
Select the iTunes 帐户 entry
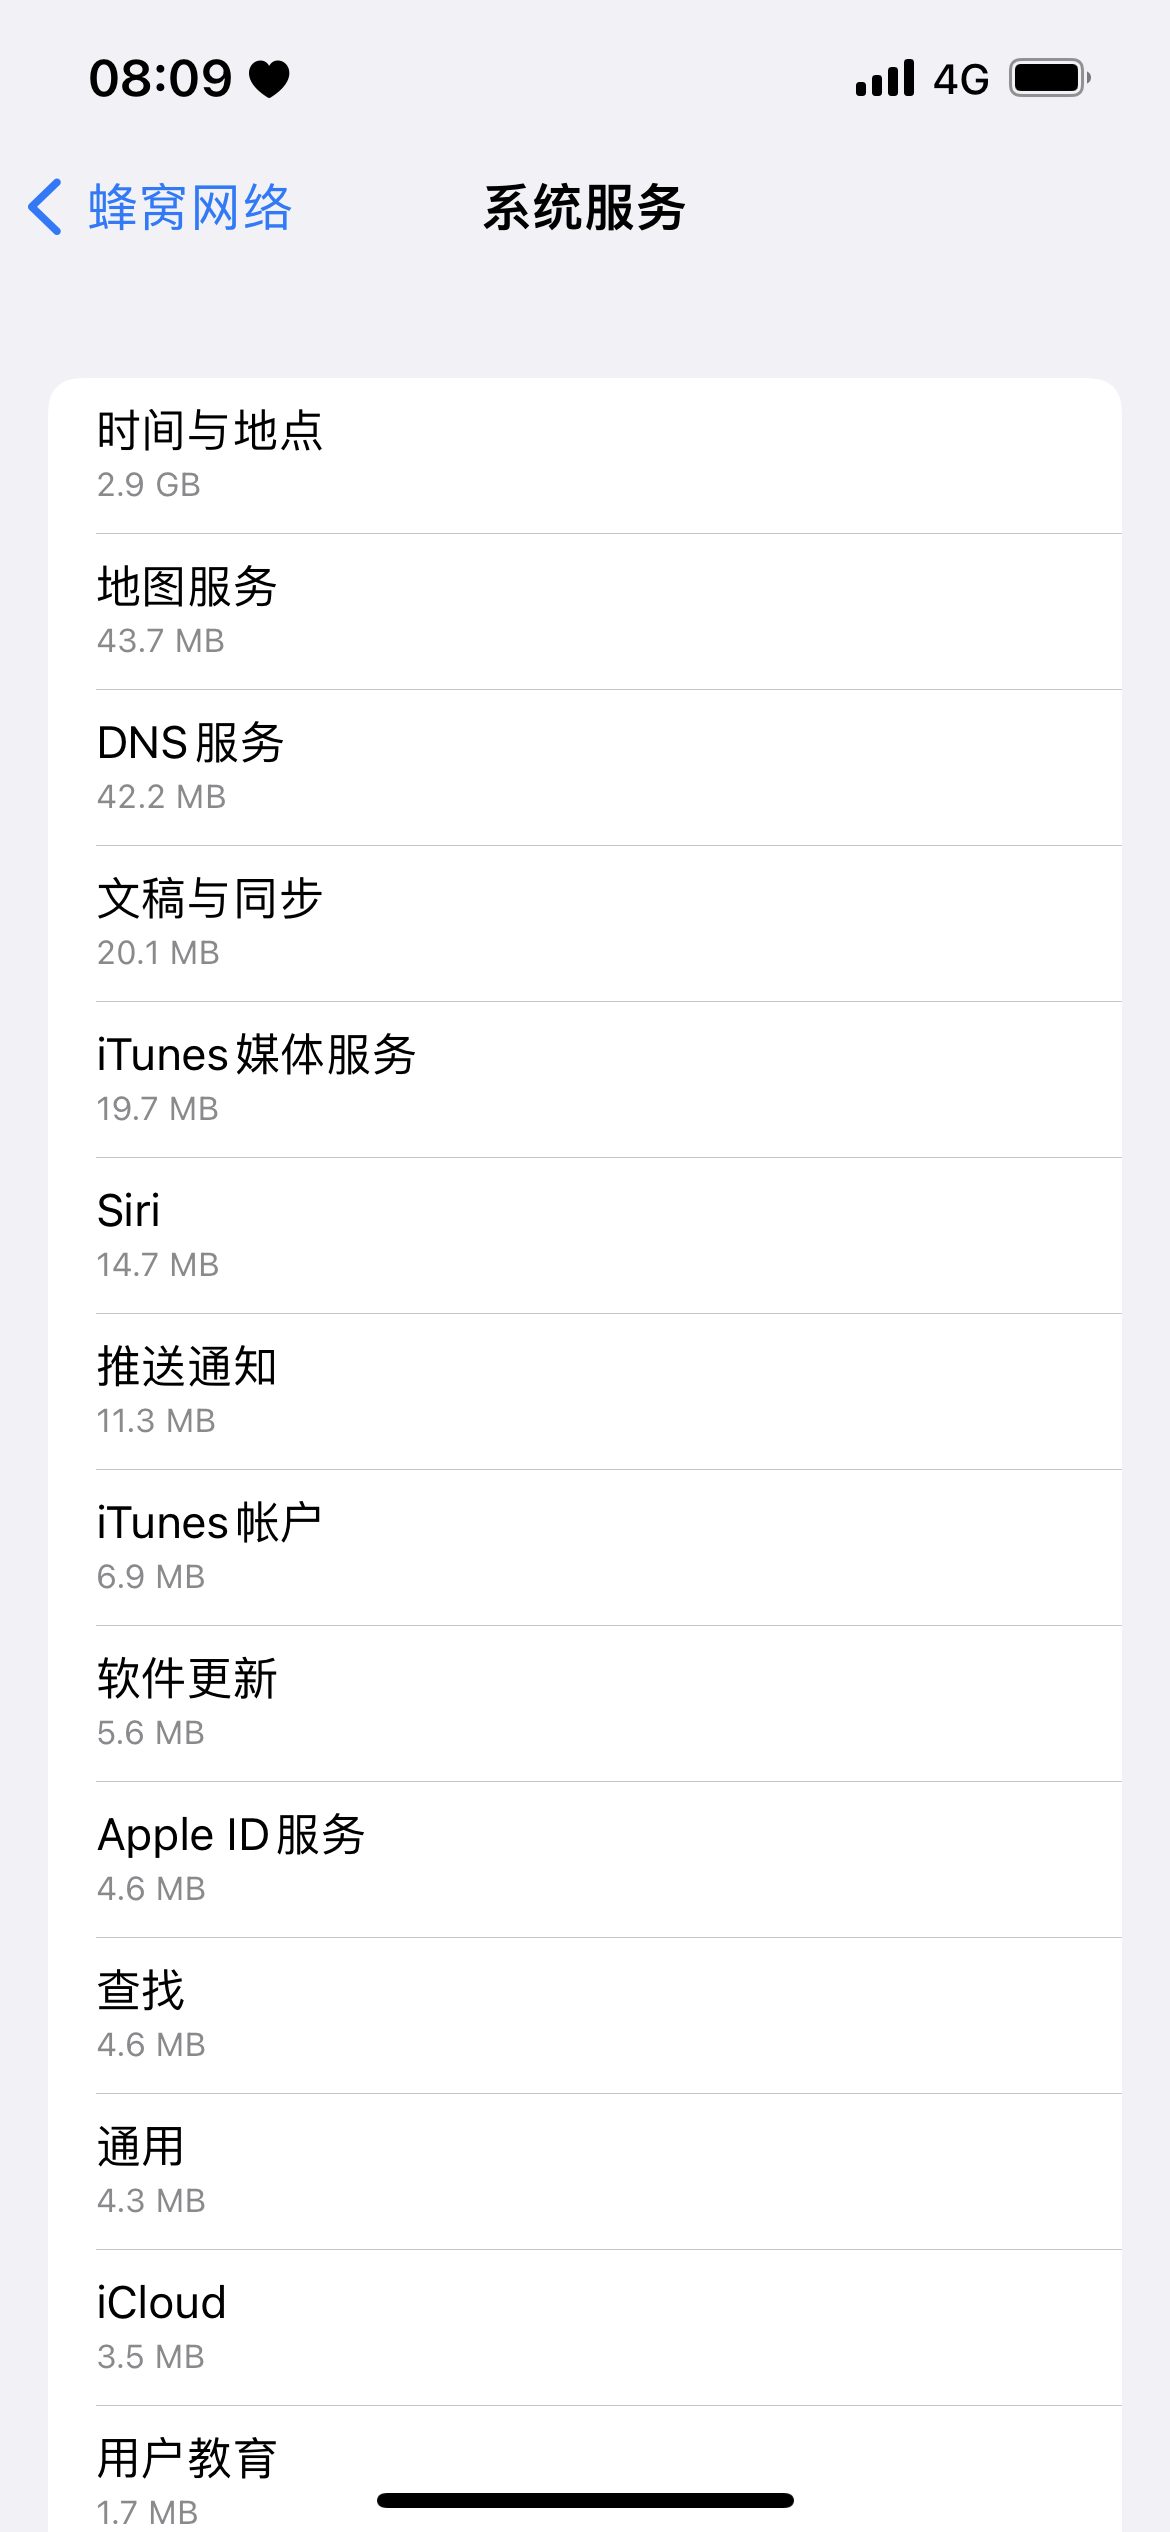coord(585,1548)
